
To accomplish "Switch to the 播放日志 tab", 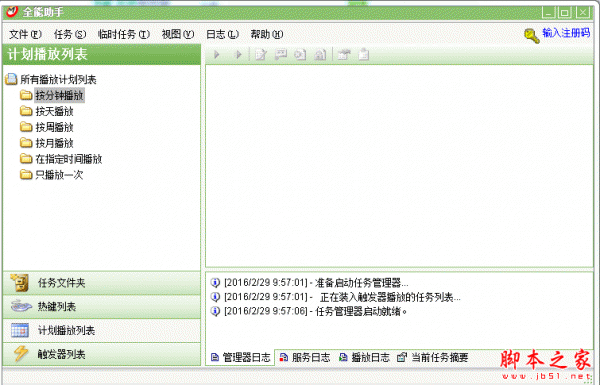I will [365, 358].
